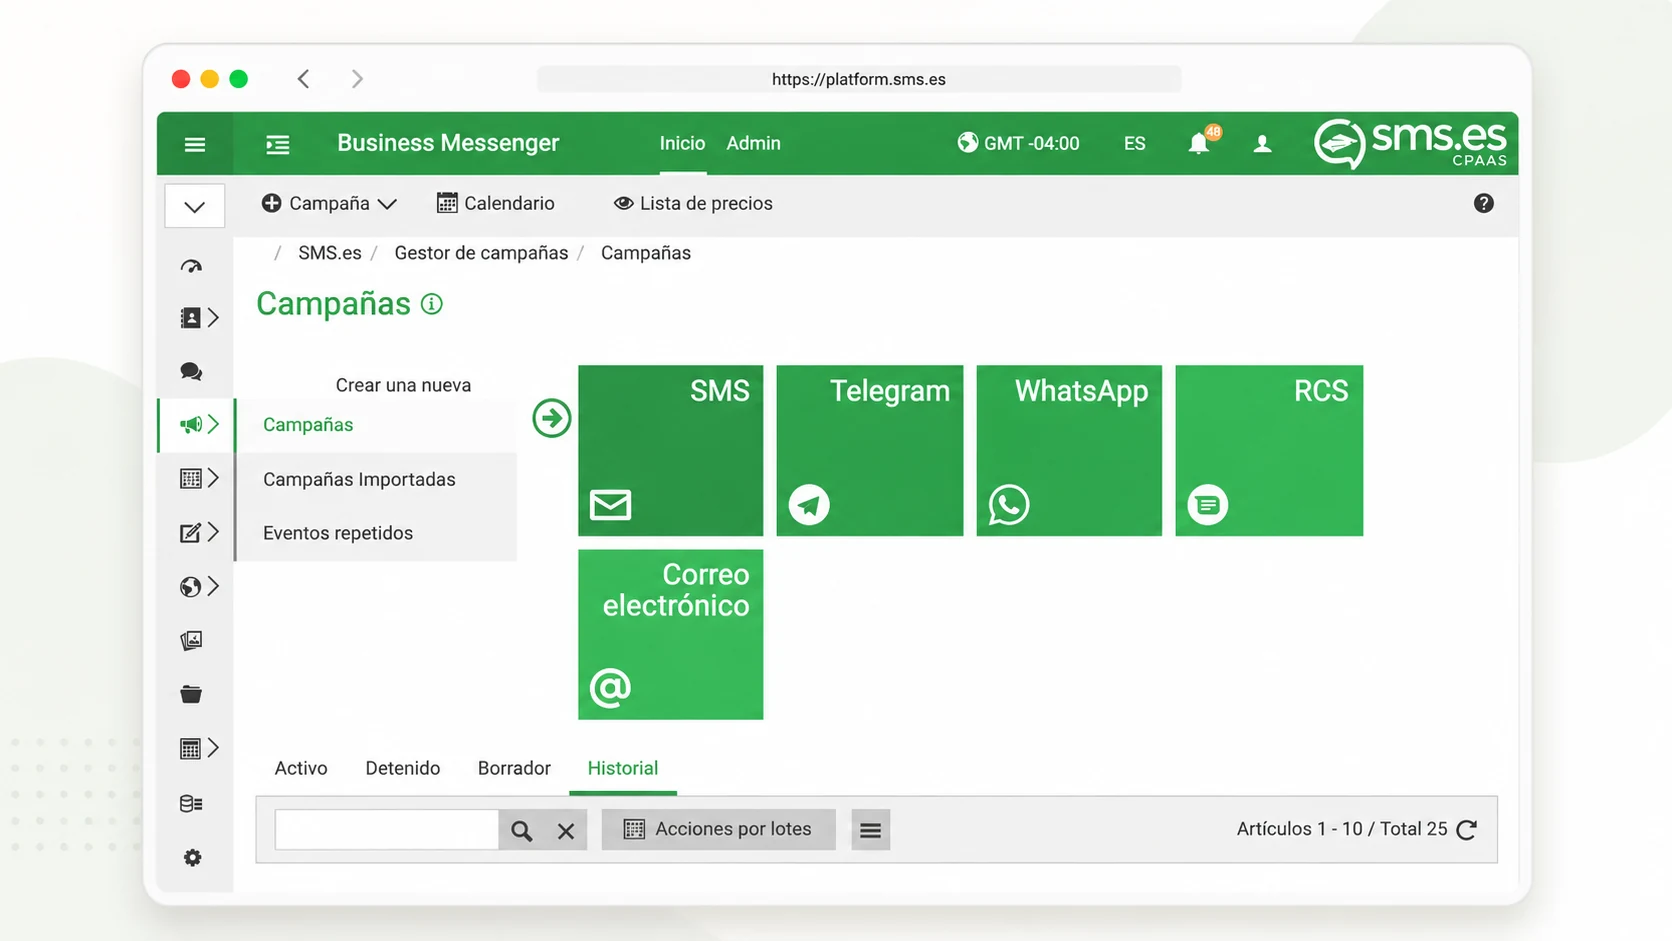Create a new Telegram campaign

tap(869, 450)
